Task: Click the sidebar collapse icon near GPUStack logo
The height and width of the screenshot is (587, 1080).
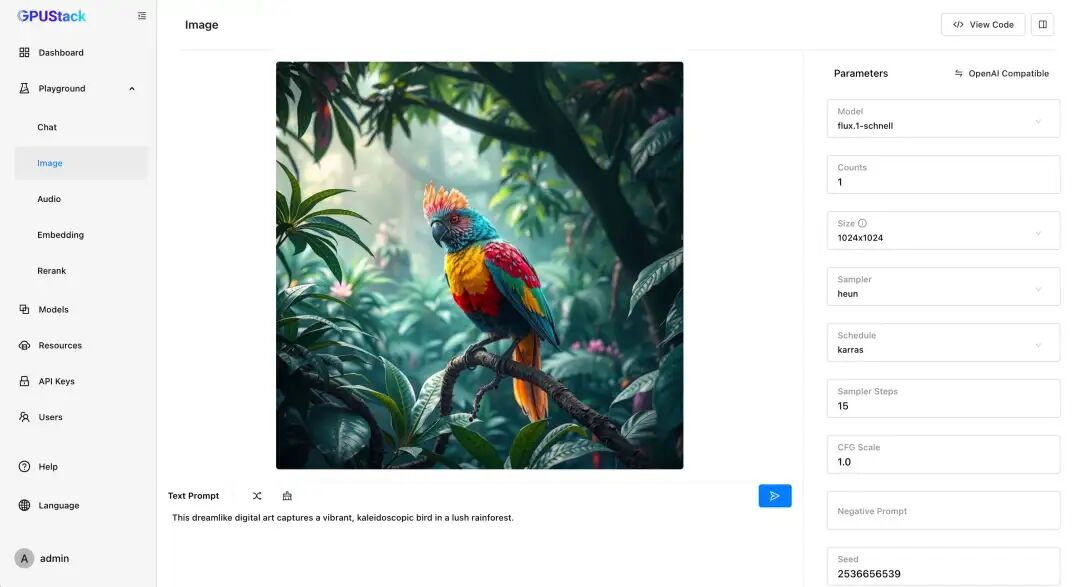Action: tap(142, 16)
